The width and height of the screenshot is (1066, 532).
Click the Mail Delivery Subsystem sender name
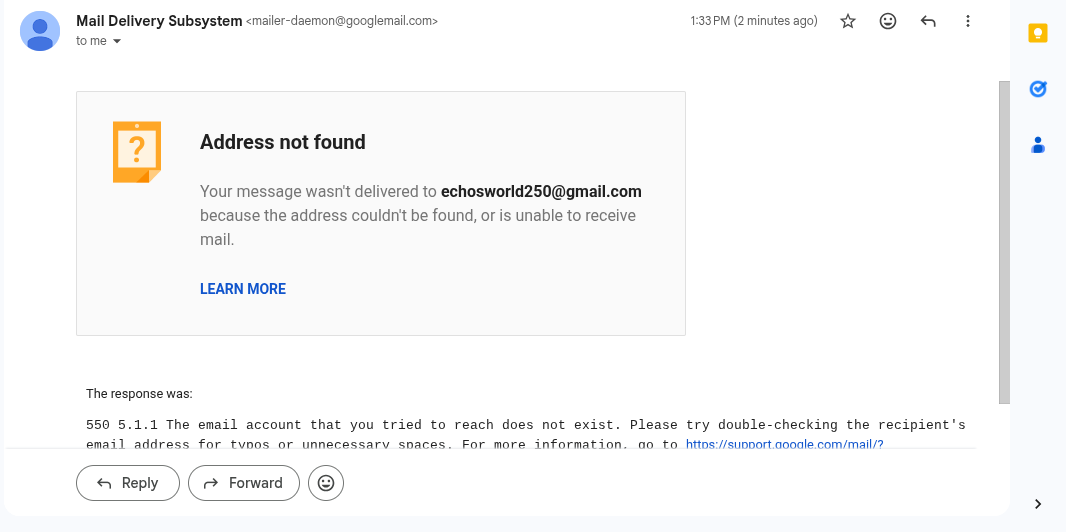(x=159, y=20)
